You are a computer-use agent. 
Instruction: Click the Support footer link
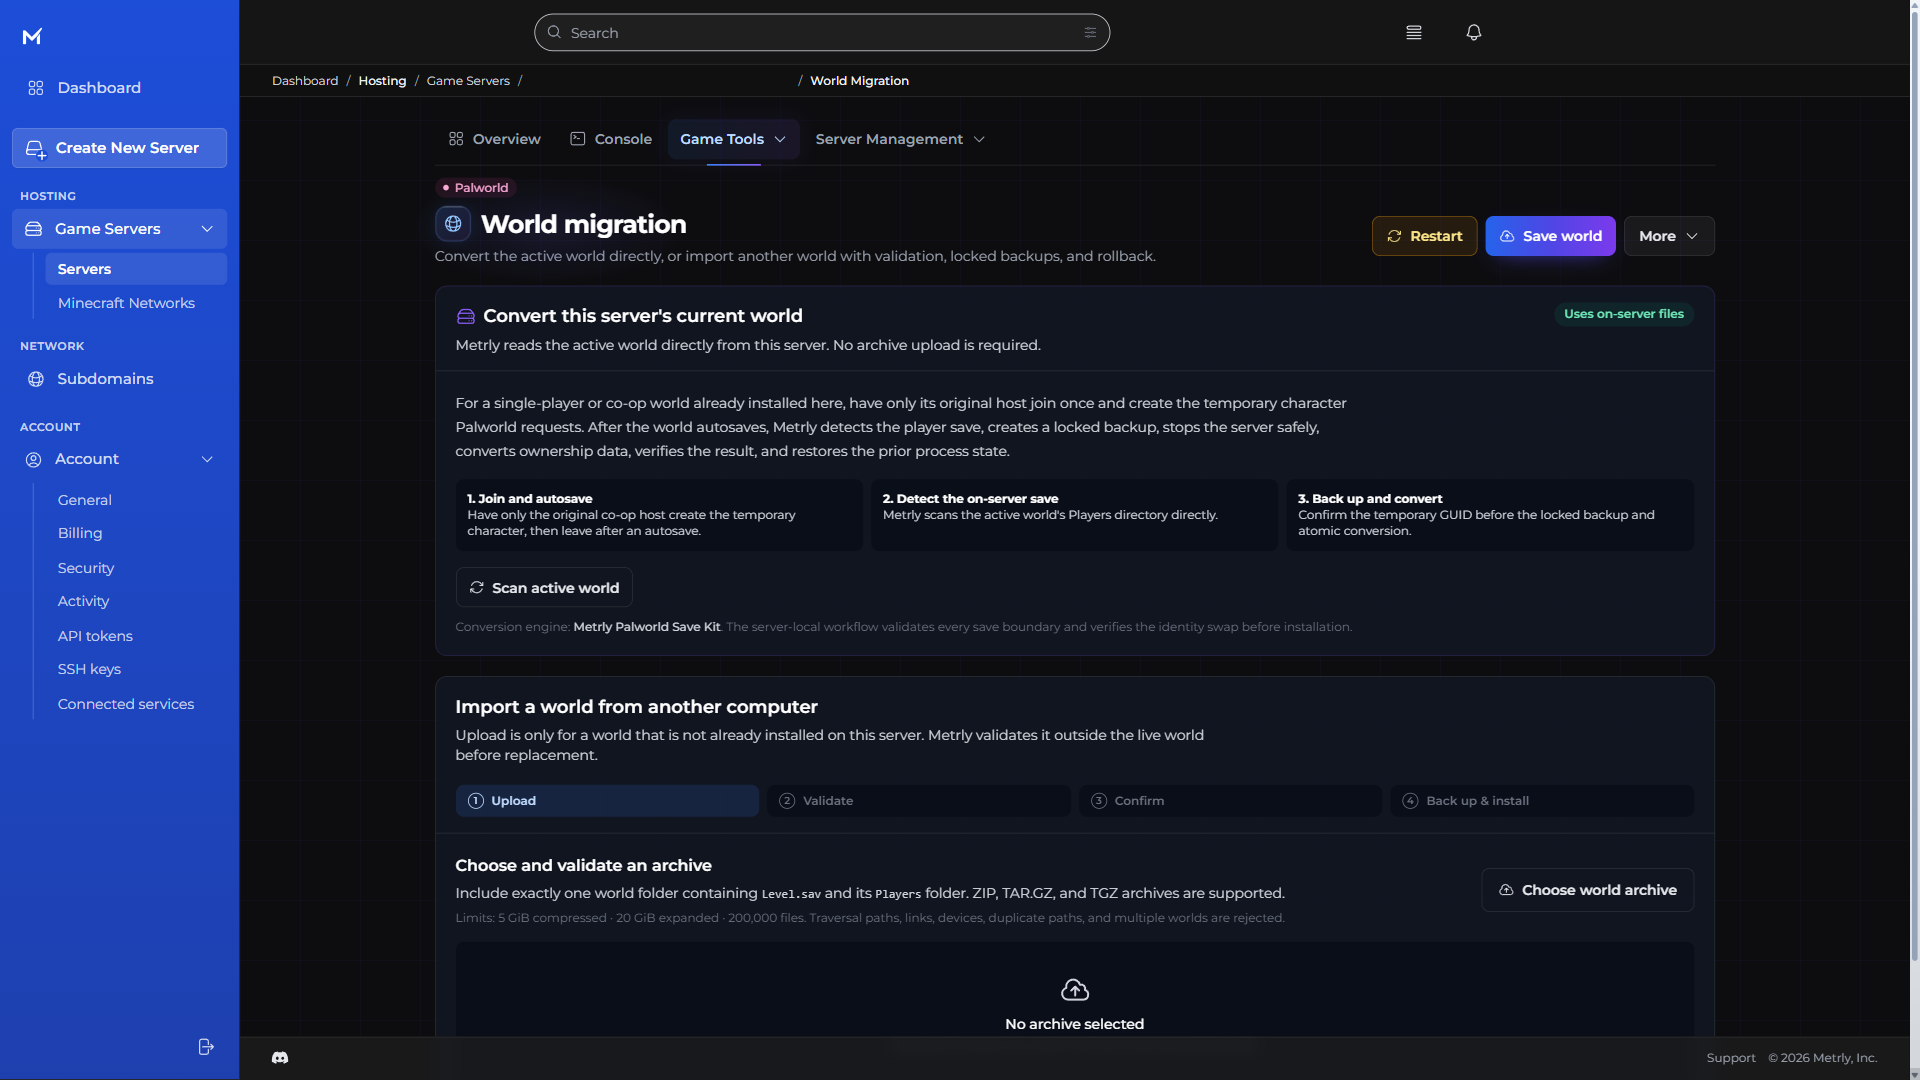tap(1730, 1058)
